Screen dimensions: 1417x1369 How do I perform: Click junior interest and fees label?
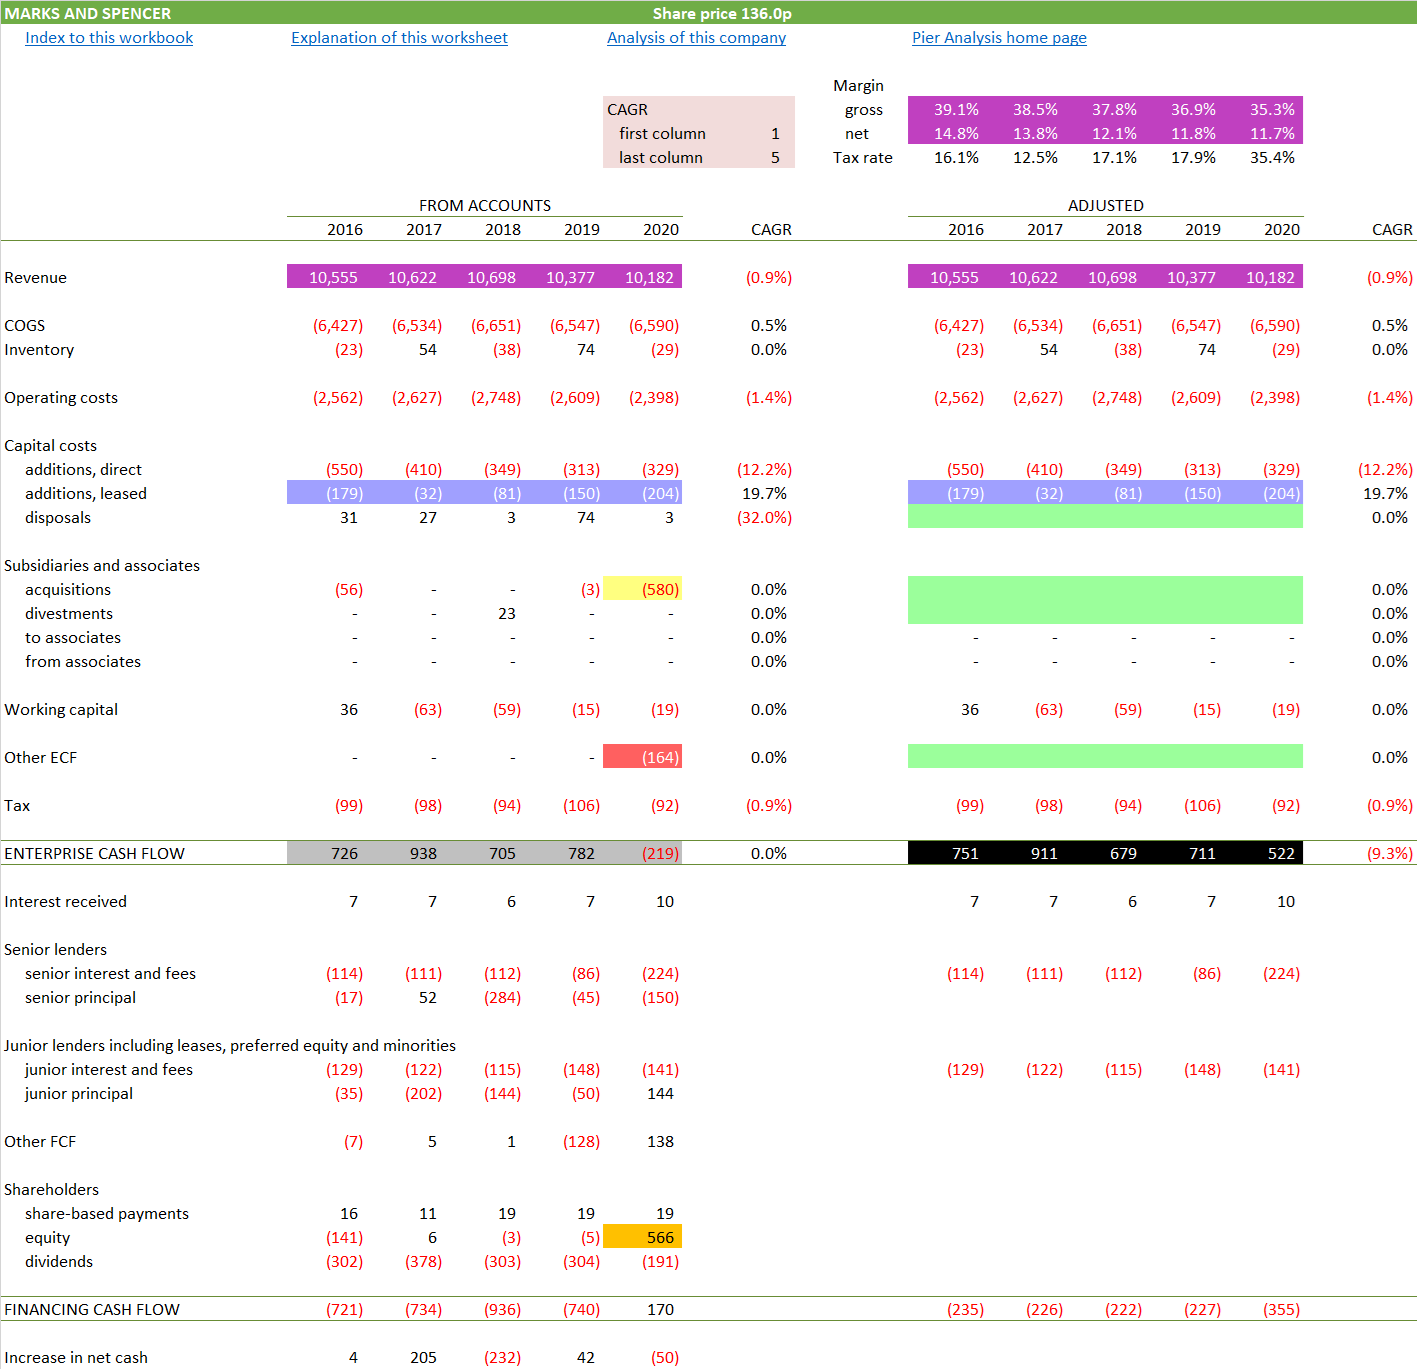(109, 1070)
